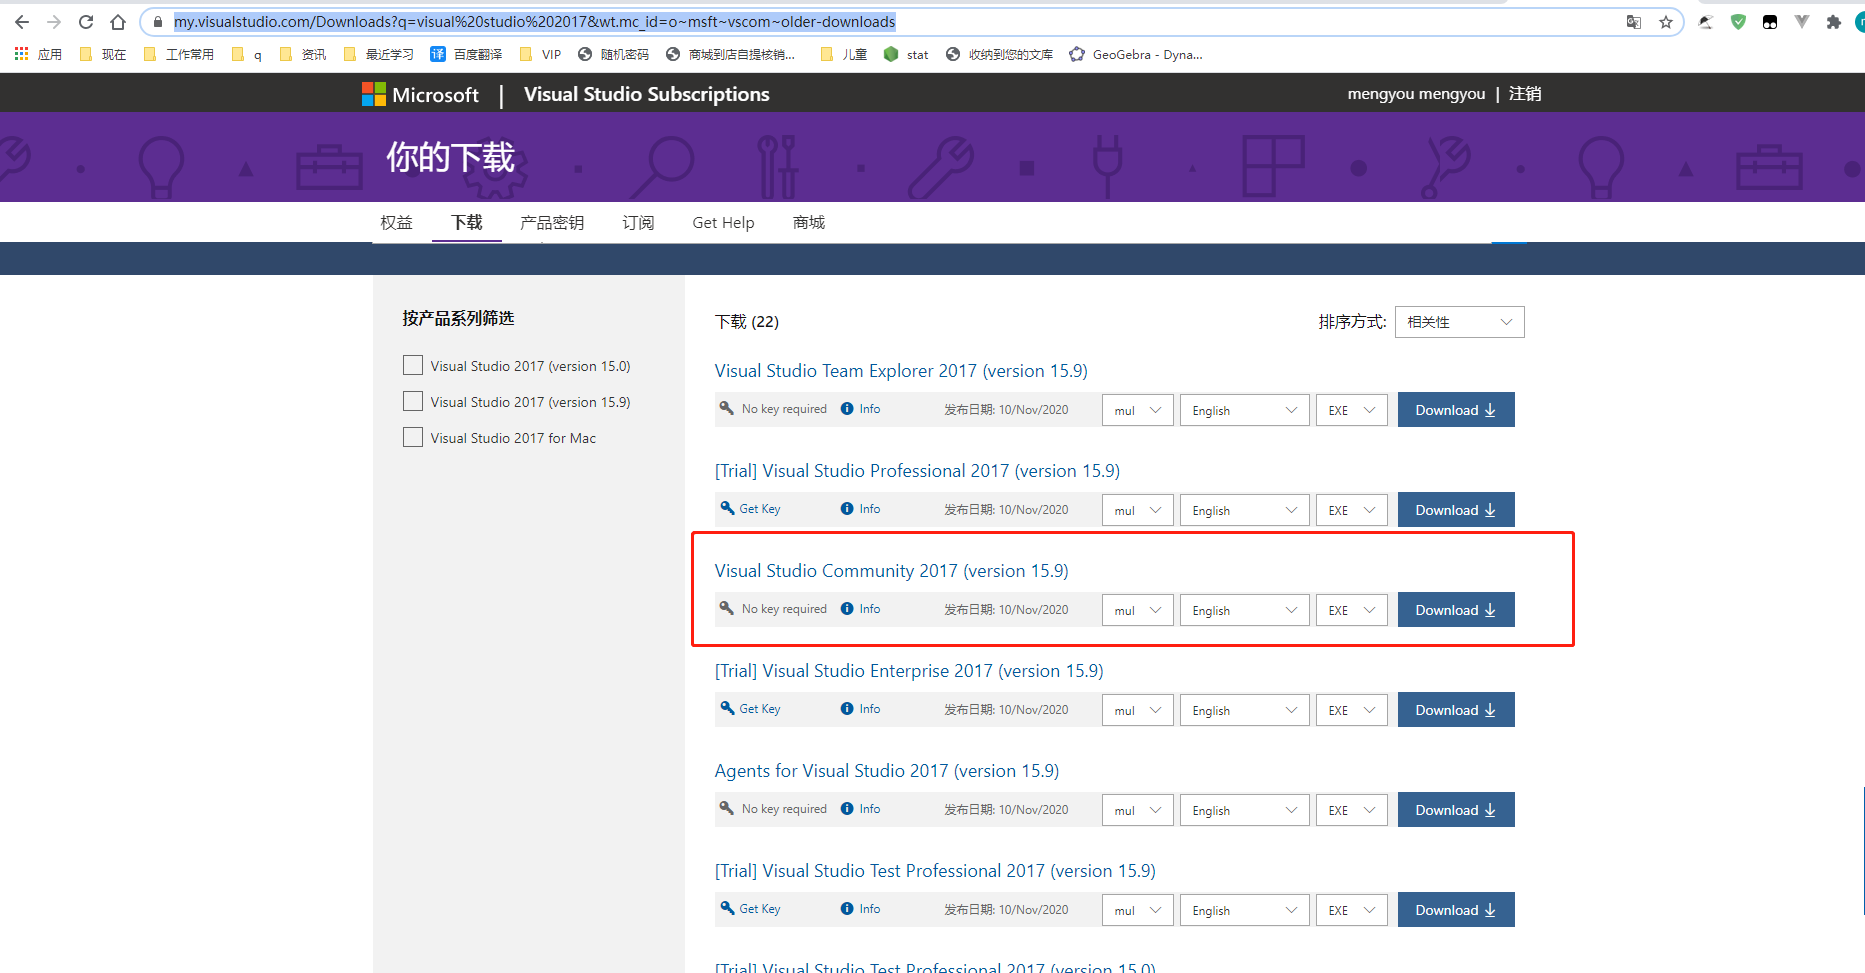The width and height of the screenshot is (1865, 973).
Task: Switch to the 产品密钥 tab
Action: [x=551, y=222]
